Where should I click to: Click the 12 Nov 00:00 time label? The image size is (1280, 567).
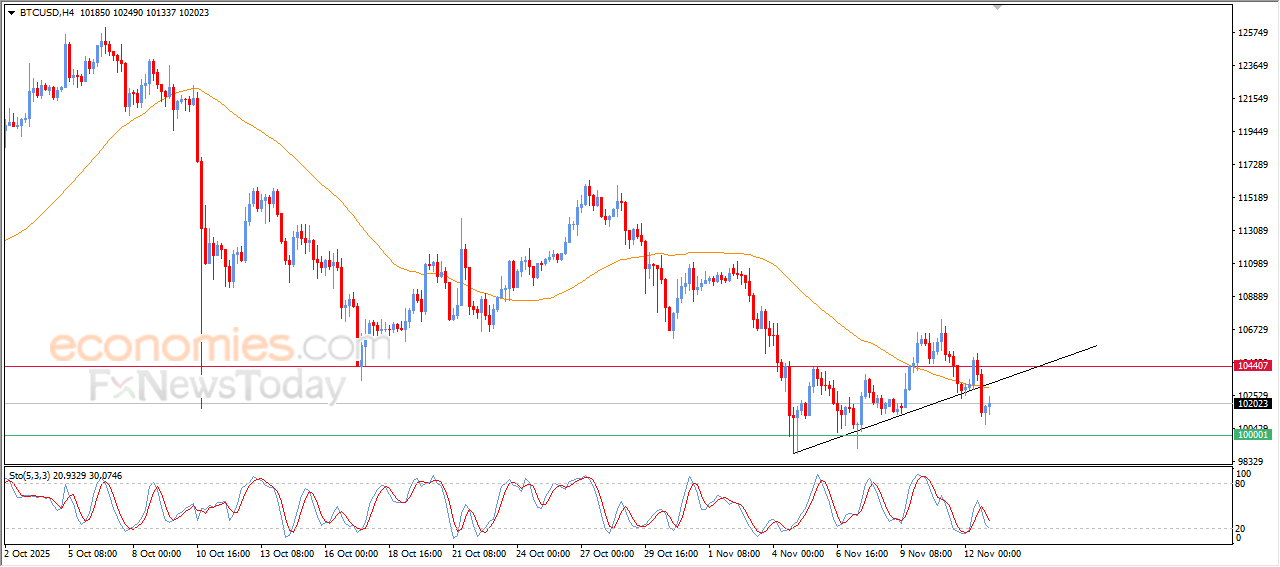pos(990,552)
